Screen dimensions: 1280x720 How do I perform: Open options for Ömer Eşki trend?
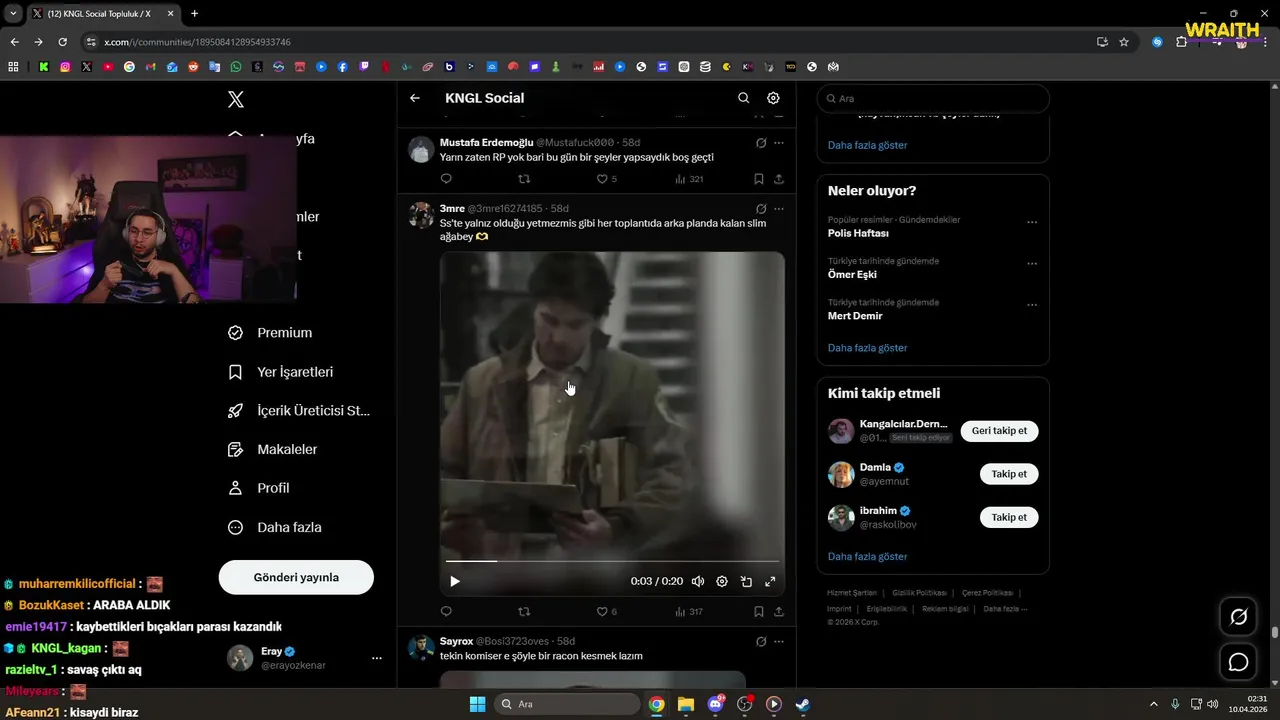1032,264
